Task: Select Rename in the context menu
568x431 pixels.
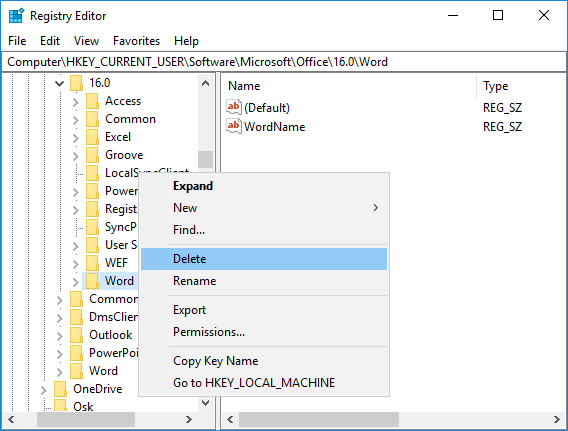Action: 264,281
